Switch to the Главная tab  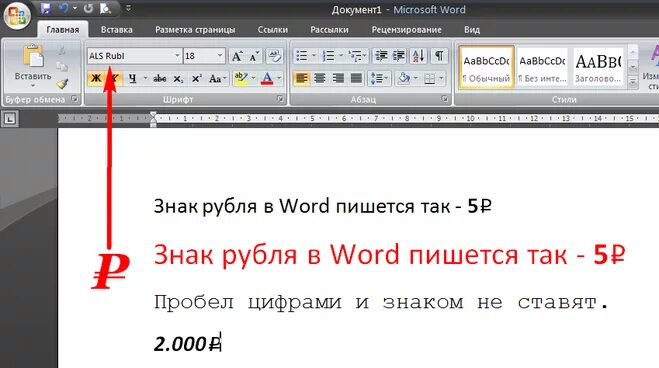(63, 30)
